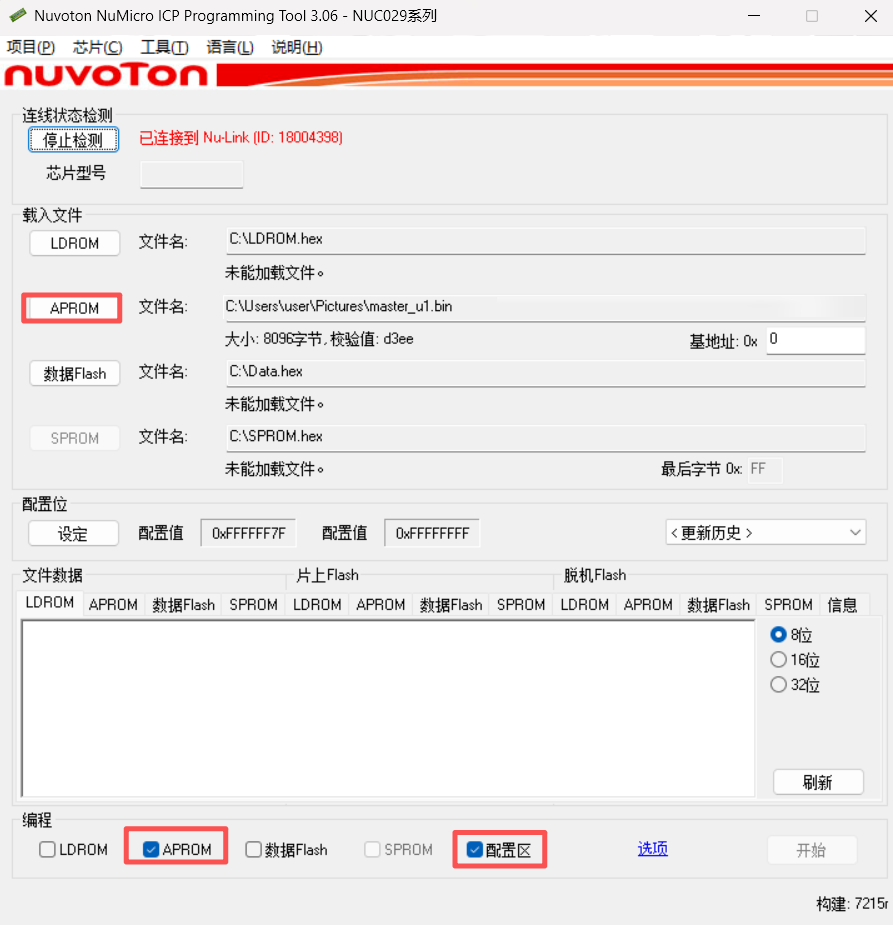Viewport: 893px width, 925px height.
Task: Uncheck the APROM programming checkbox
Action: 152,850
